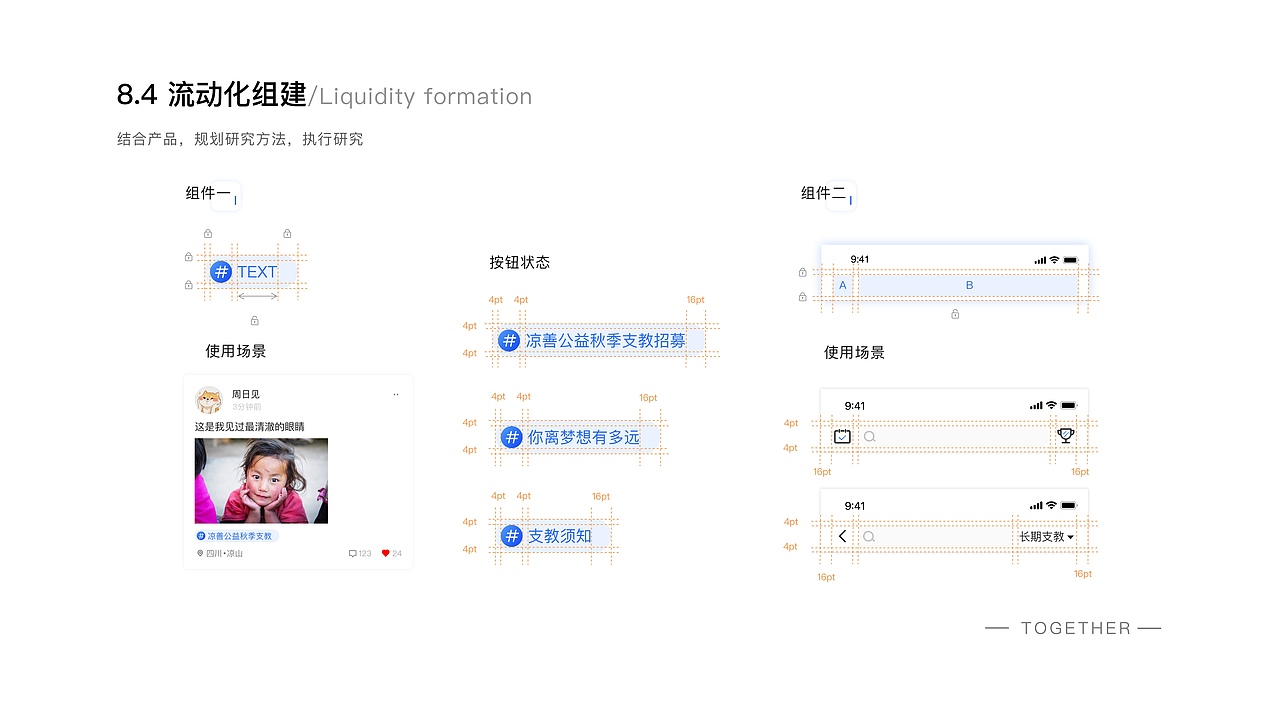Click 周日见's avatar thumbnail
Screen dimensions: 1280x721
[x=207, y=400]
